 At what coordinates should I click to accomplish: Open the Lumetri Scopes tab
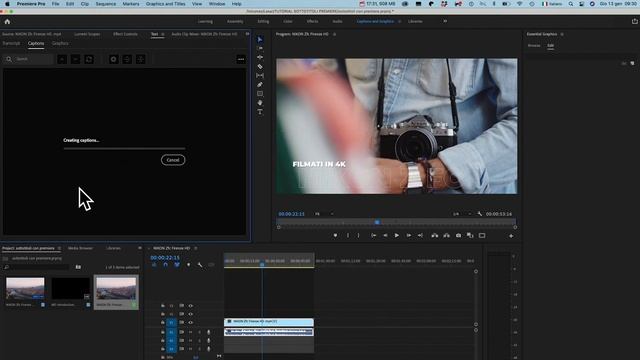click(87, 34)
